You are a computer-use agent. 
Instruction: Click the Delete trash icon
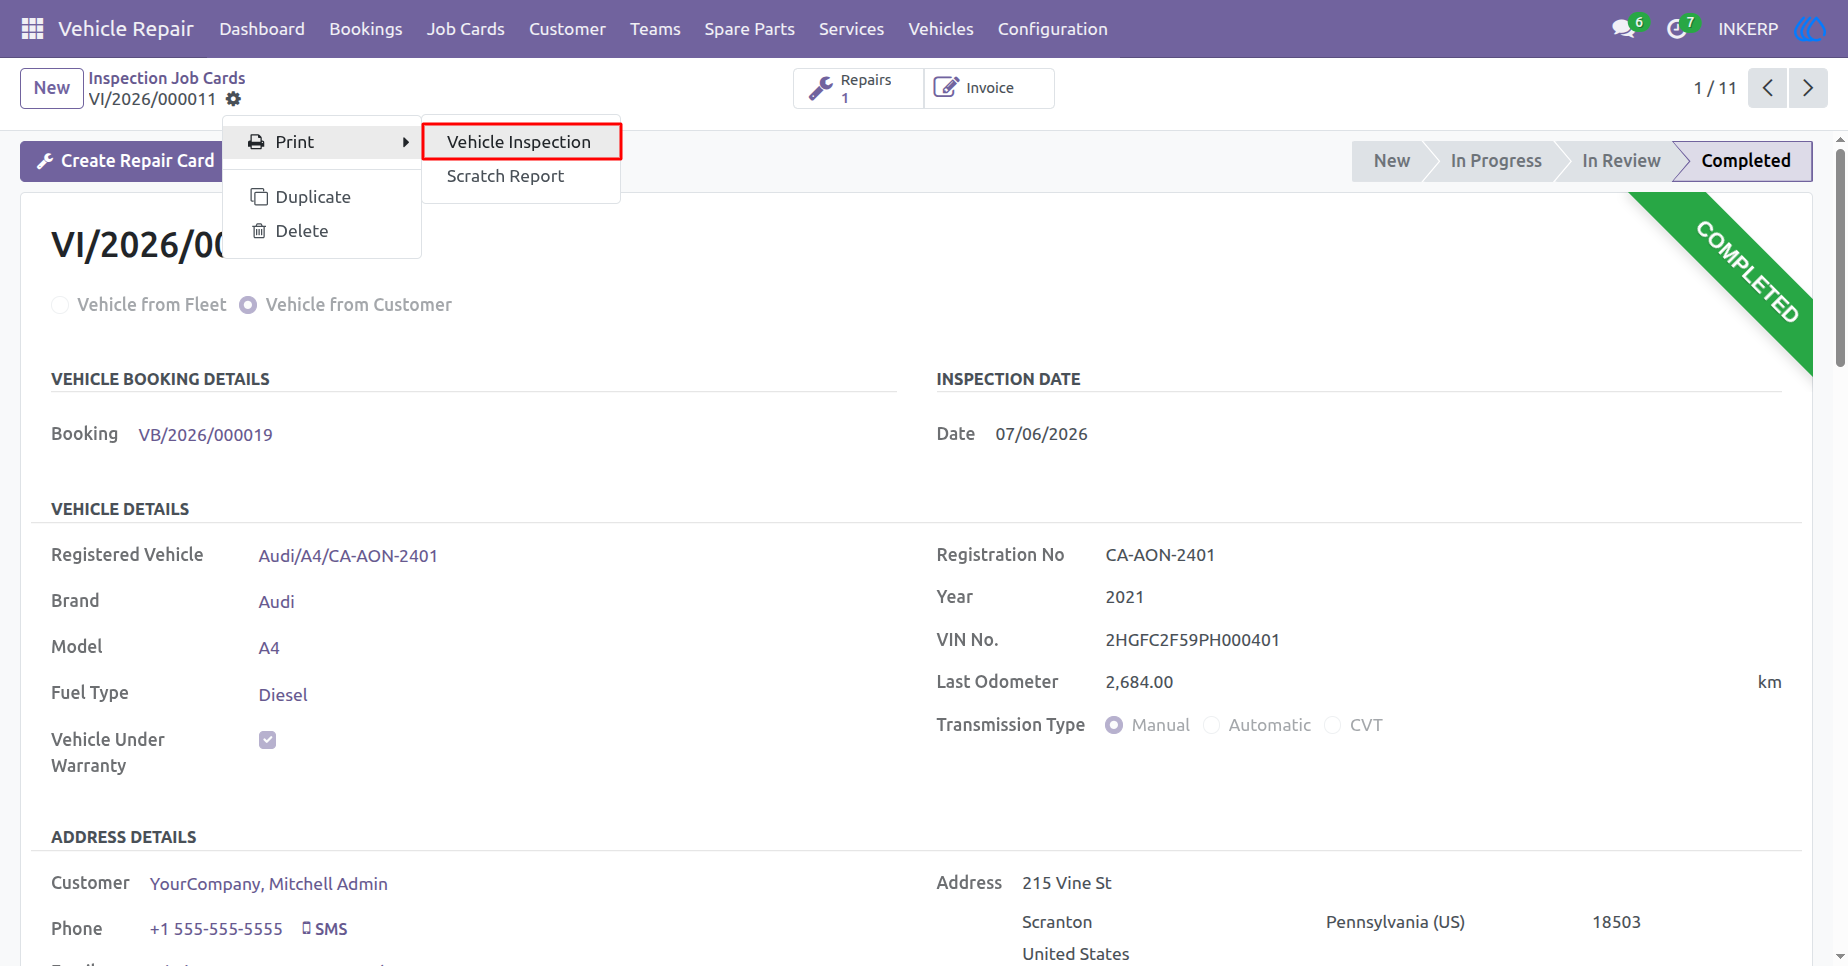click(x=259, y=231)
